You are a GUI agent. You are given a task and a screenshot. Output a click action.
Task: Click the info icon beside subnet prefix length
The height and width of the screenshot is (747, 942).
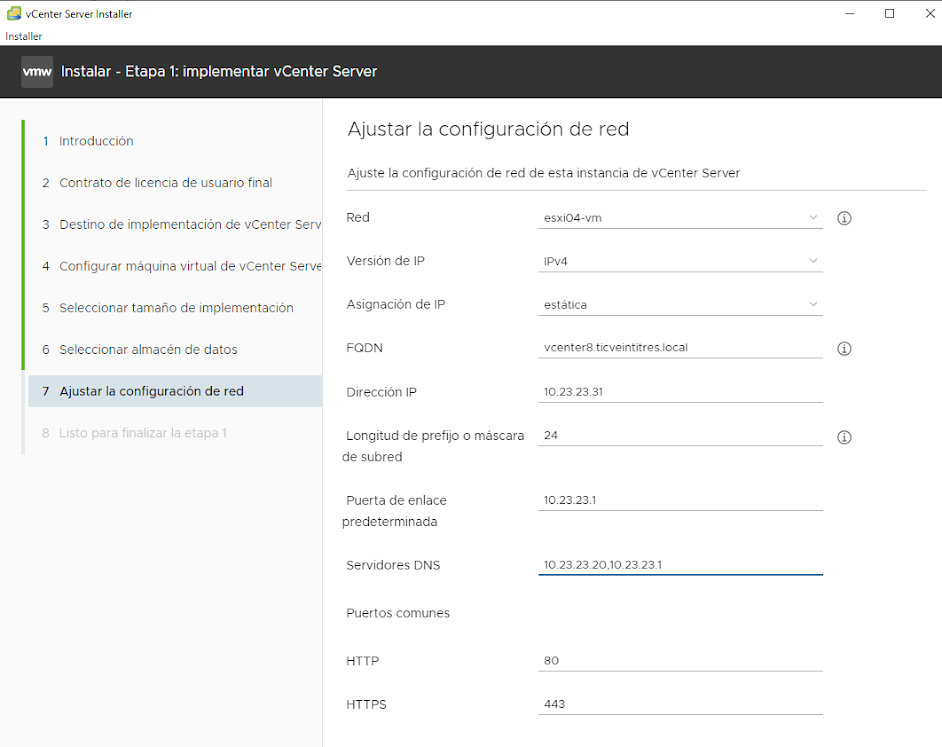point(844,438)
